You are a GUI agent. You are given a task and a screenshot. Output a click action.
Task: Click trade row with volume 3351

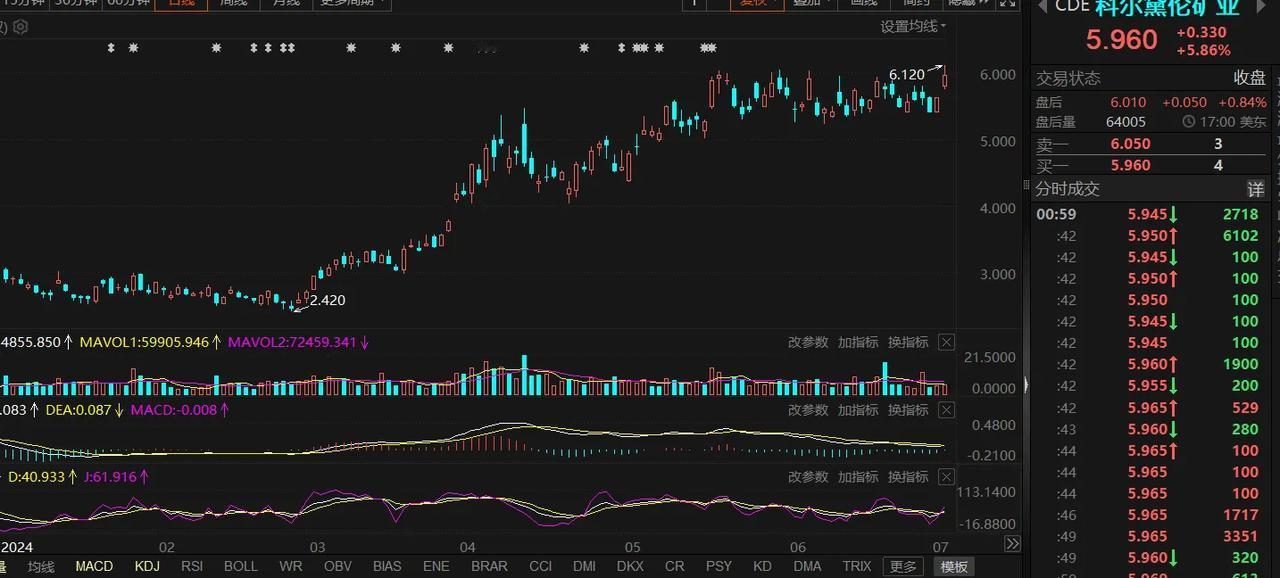[1148, 536]
